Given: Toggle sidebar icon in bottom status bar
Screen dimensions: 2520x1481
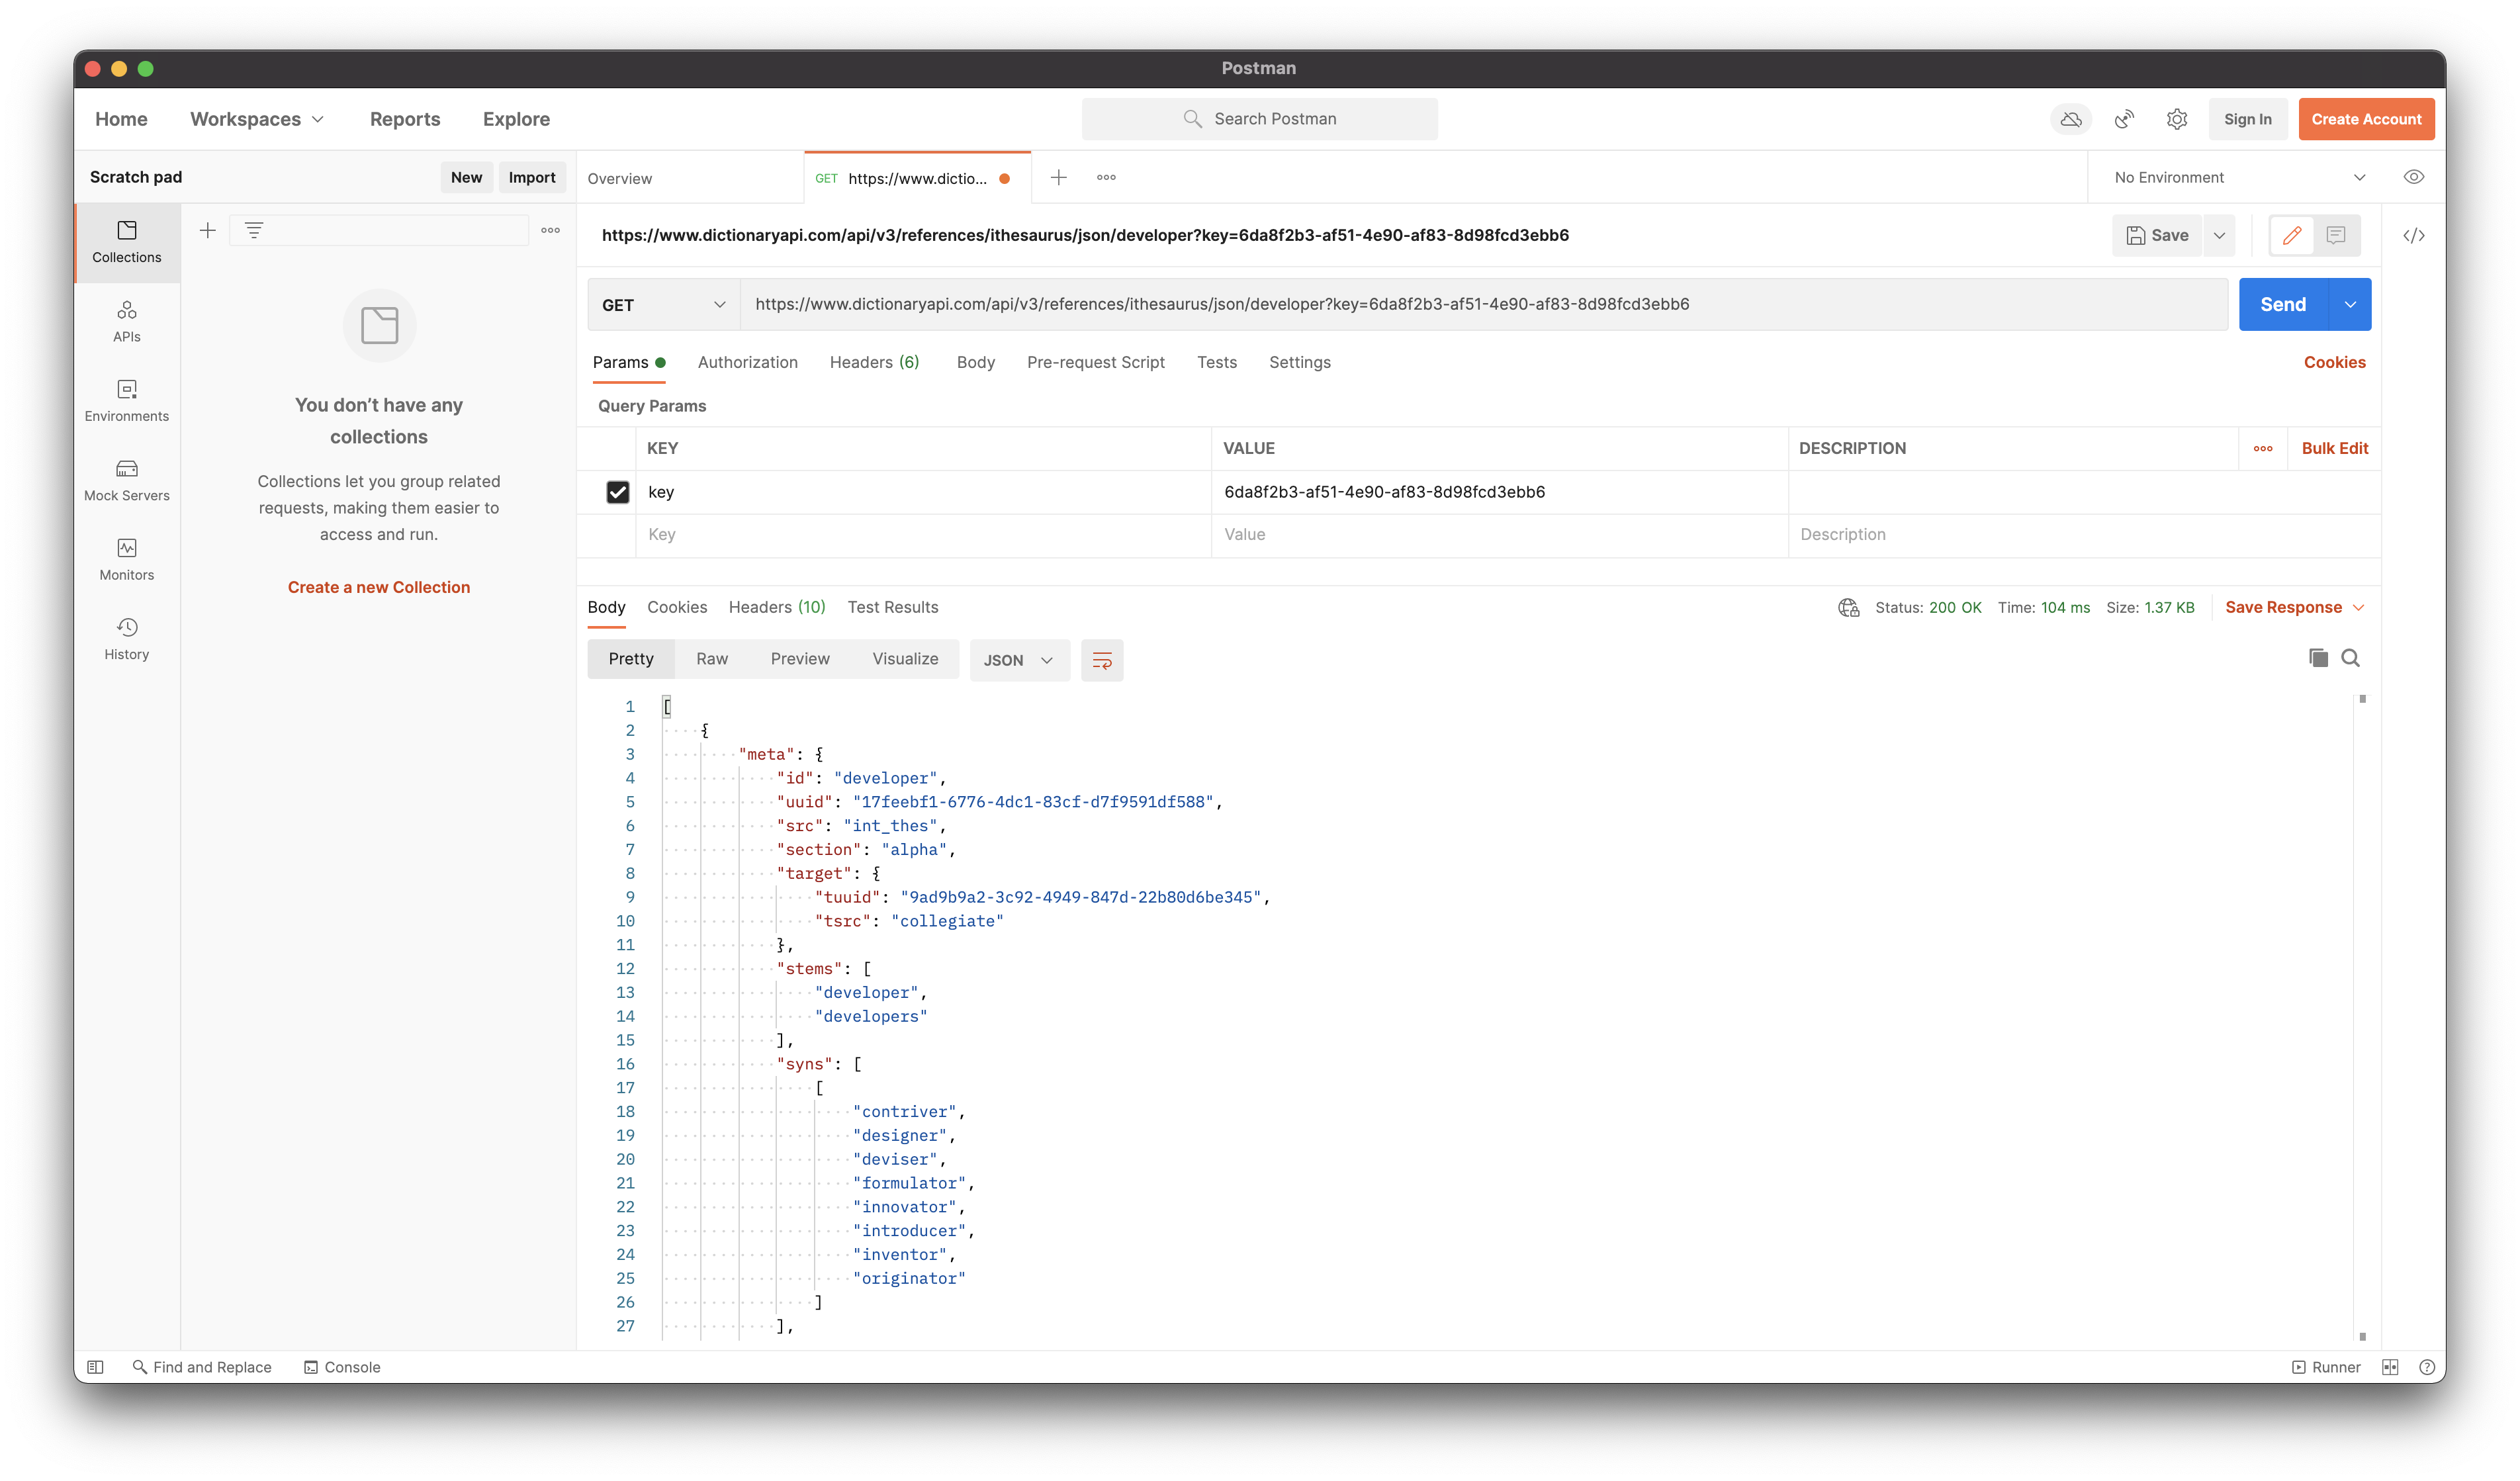Looking at the screenshot, I should click(x=96, y=1367).
